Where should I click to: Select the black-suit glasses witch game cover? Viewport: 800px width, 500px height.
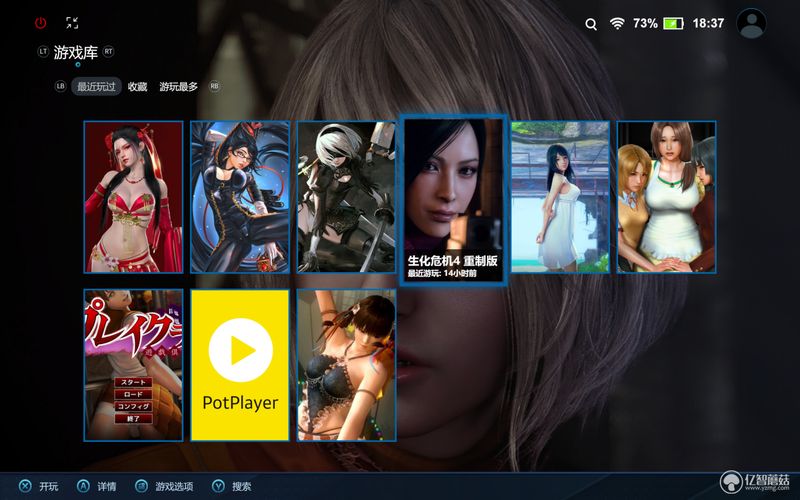pyautogui.click(x=240, y=197)
